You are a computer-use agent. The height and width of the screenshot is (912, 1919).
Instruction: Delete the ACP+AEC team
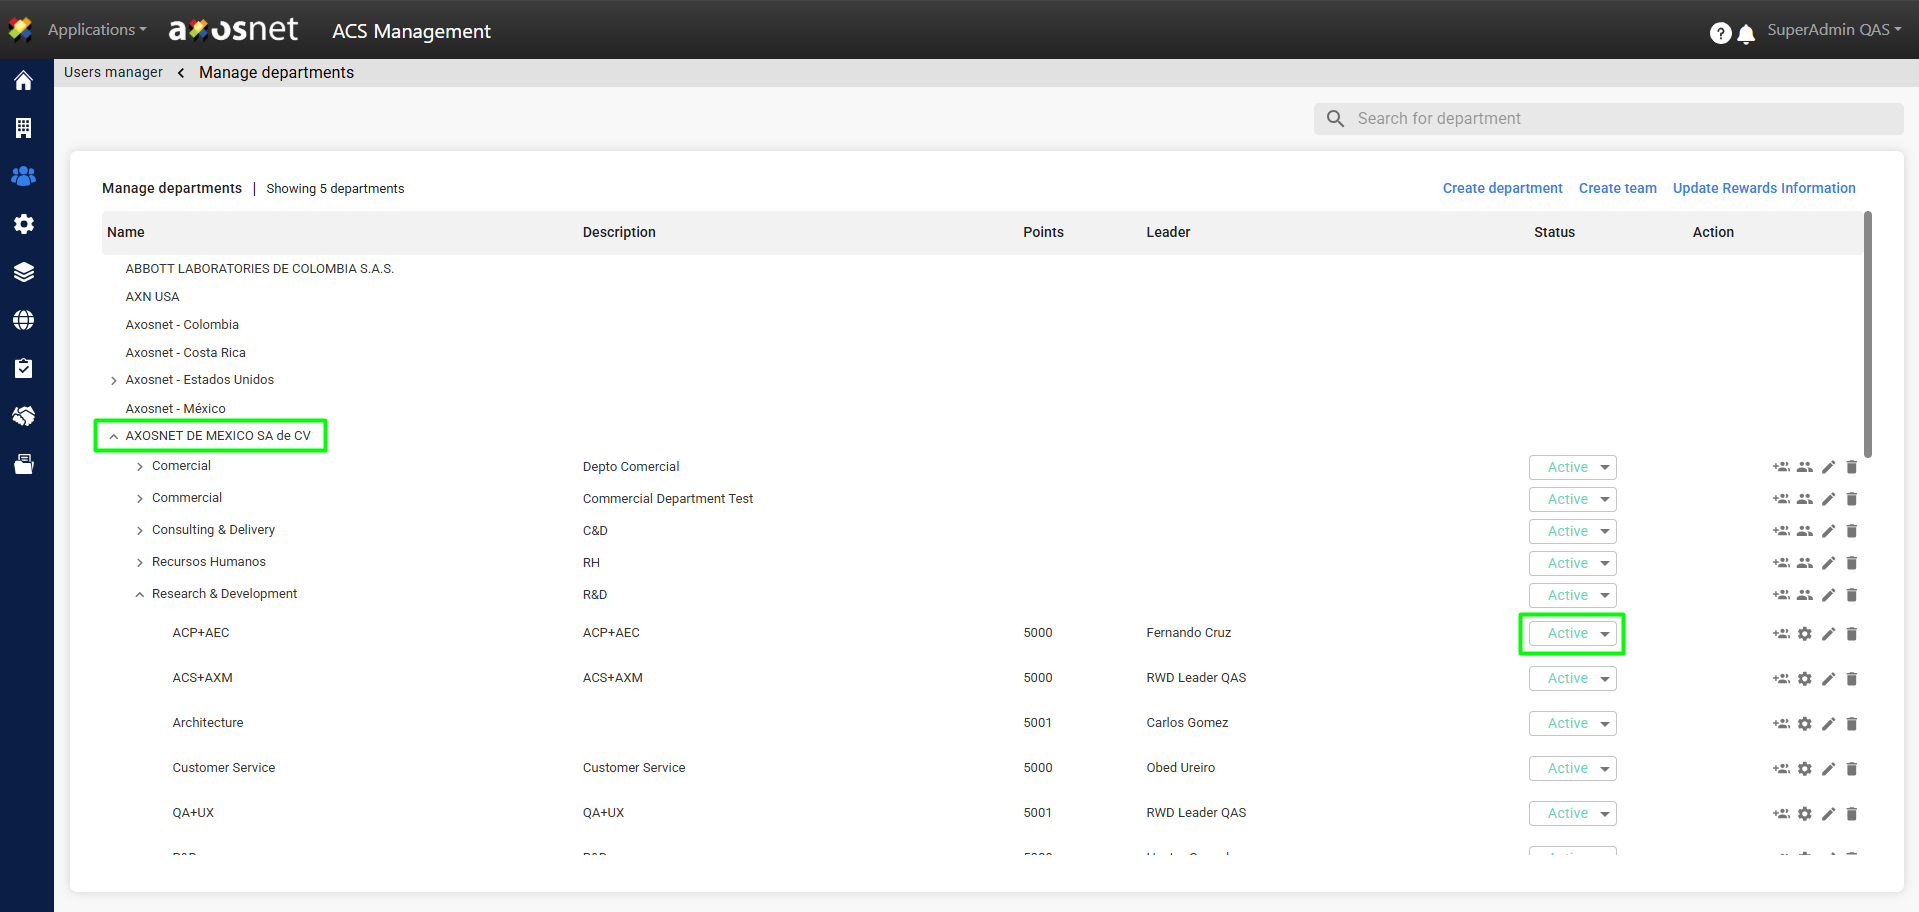[x=1851, y=634]
